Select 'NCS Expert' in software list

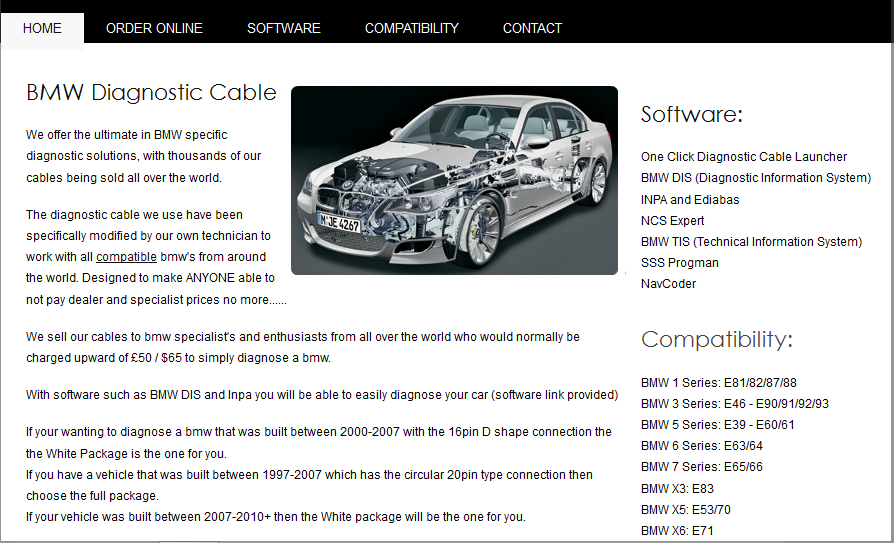tap(672, 221)
